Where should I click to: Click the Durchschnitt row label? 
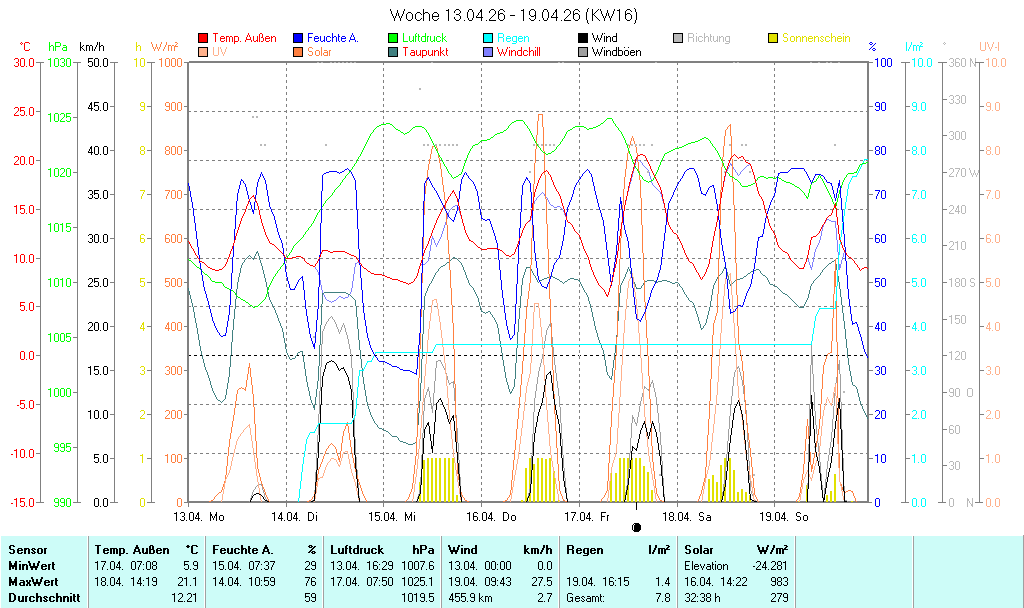point(41,597)
